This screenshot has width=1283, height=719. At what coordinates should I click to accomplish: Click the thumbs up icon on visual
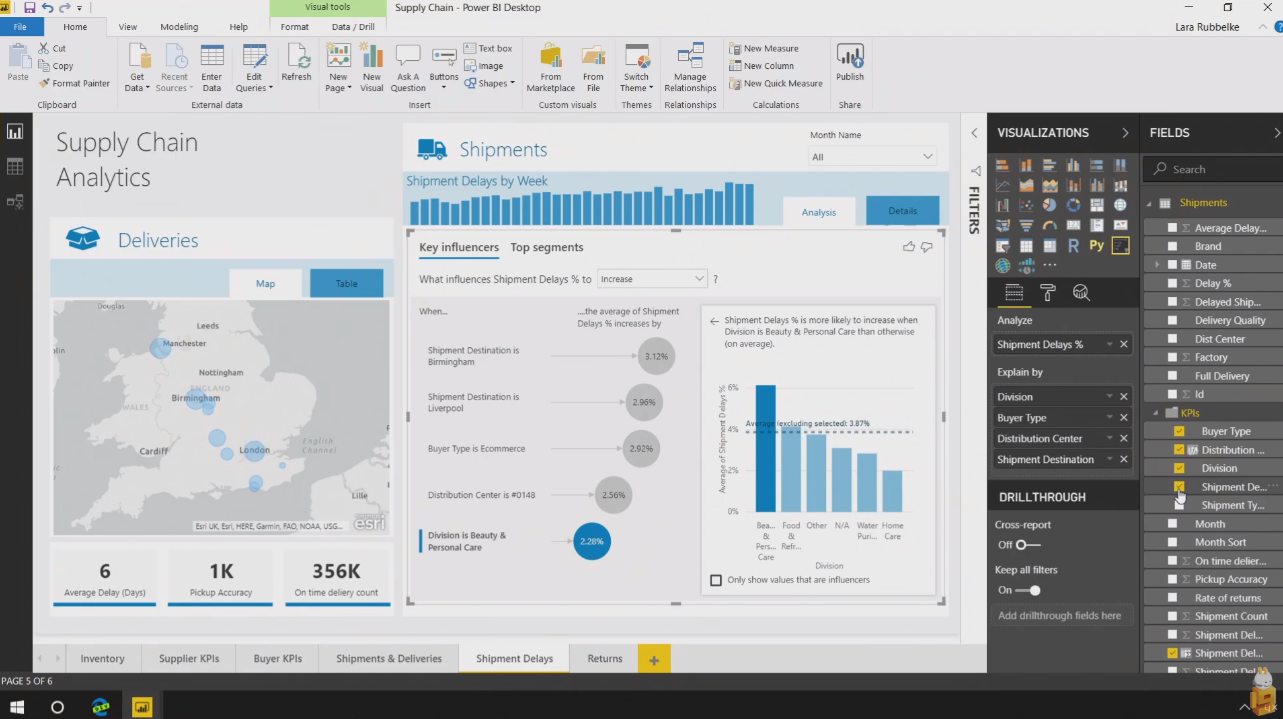(x=908, y=247)
